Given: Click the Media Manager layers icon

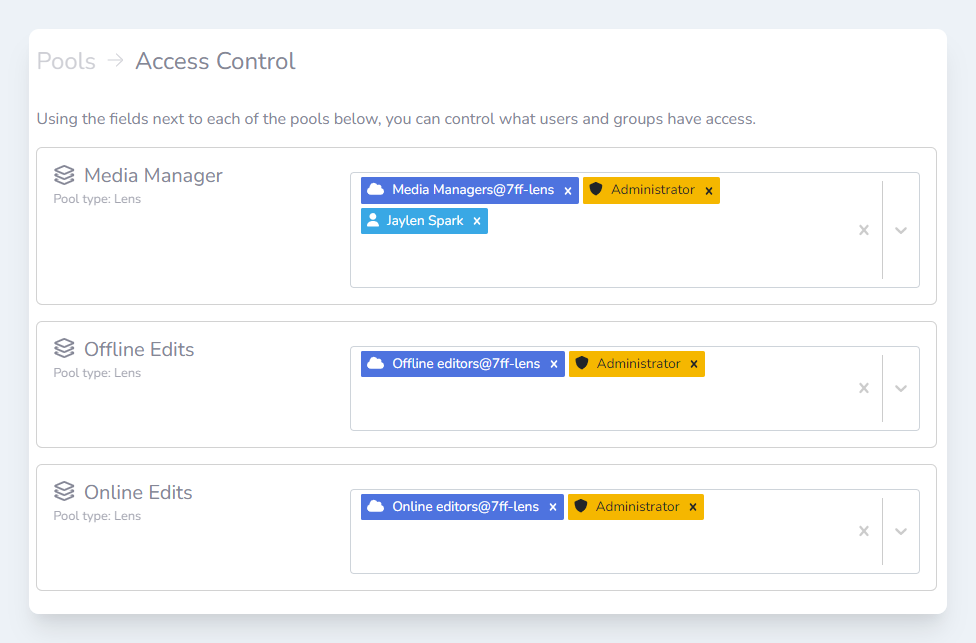Looking at the screenshot, I should tap(64, 175).
